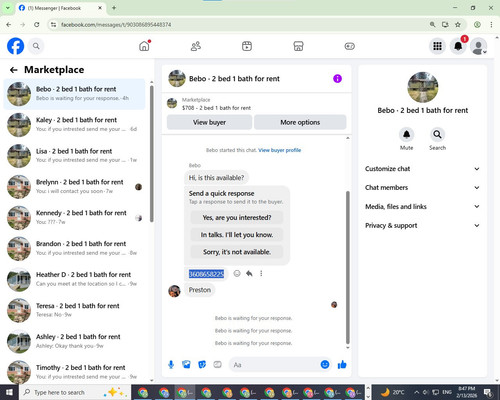Open the ENG language indicator
The height and width of the screenshot is (400, 500).
tap(447, 392)
